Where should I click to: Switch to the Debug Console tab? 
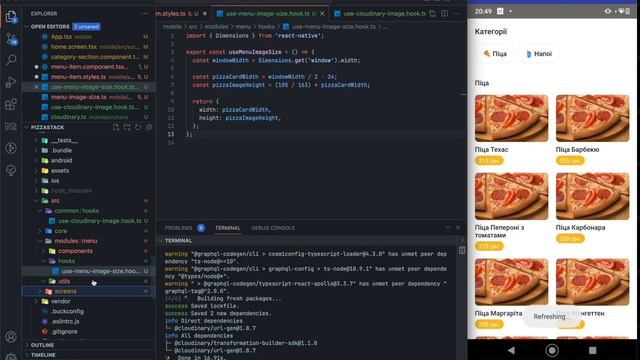pyautogui.click(x=273, y=228)
